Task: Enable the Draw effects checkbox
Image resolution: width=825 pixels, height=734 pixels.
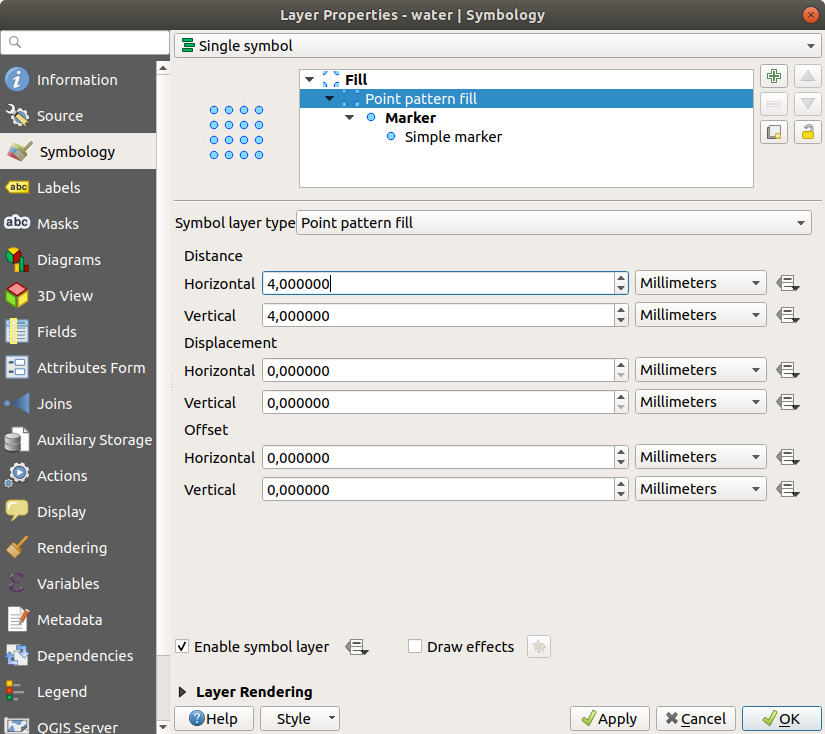Action: pyautogui.click(x=415, y=647)
